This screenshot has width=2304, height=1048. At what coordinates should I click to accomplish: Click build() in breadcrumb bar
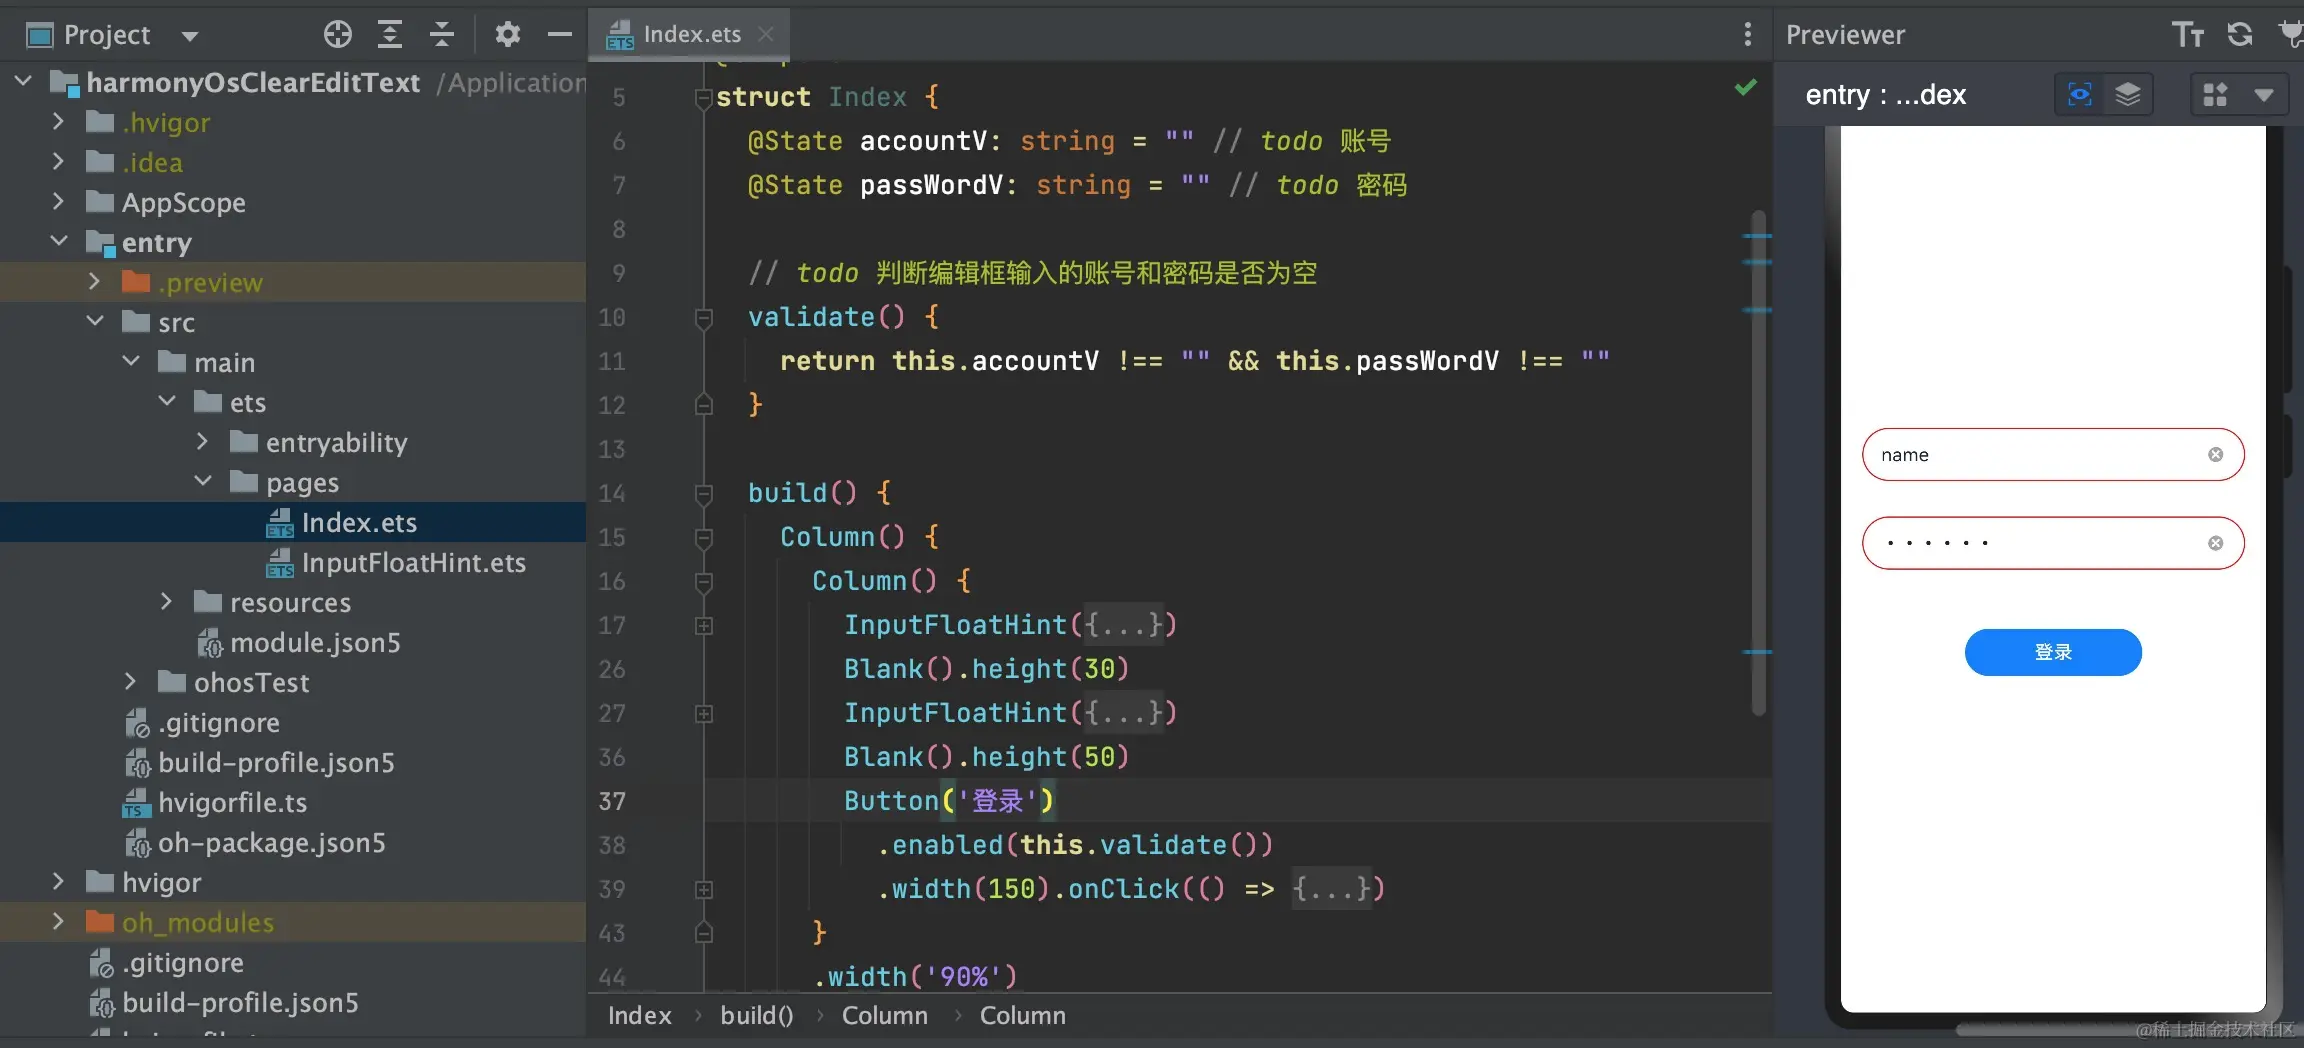[x=757, y=1016]
